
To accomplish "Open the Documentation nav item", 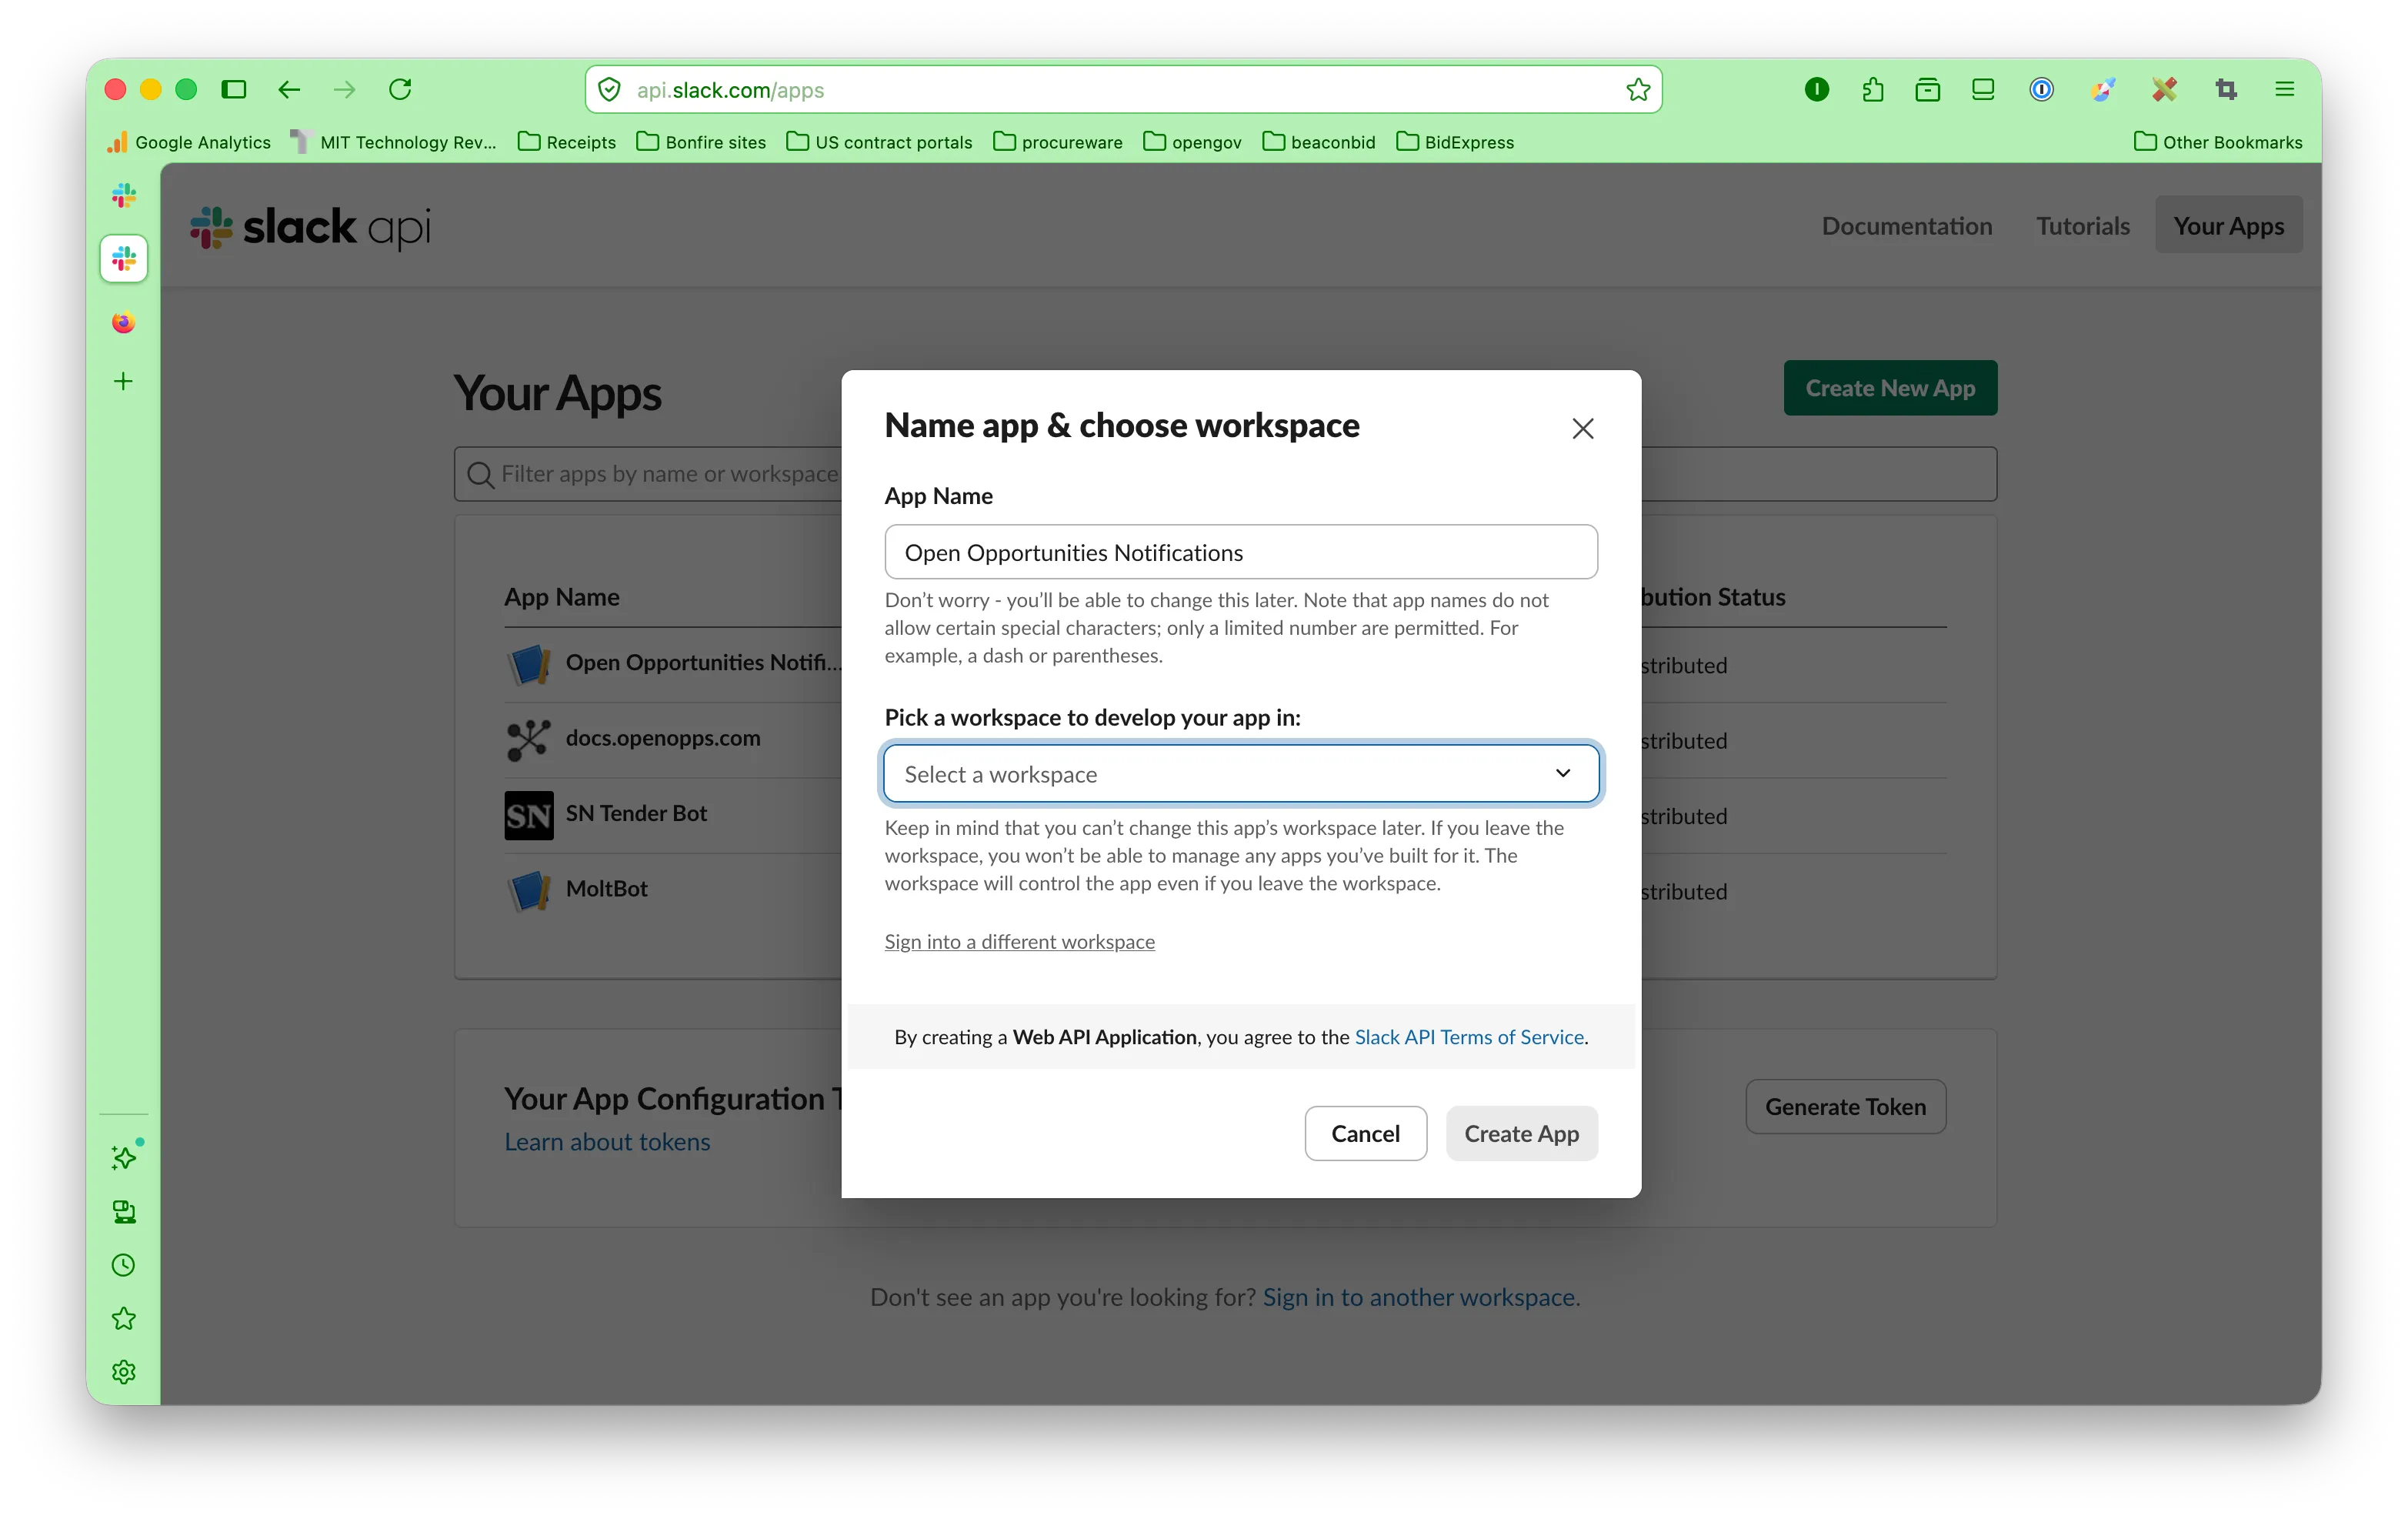I will [1906, 226].
